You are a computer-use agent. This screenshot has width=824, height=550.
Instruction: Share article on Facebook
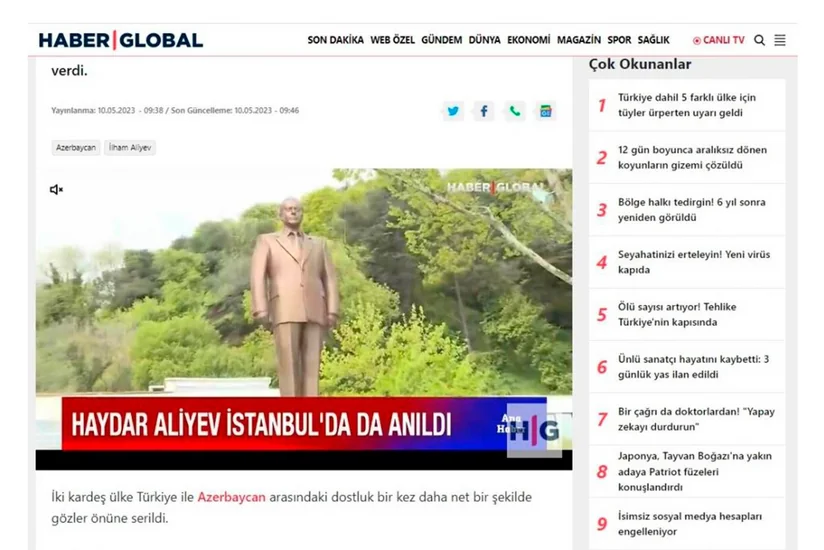click(484, 111)
